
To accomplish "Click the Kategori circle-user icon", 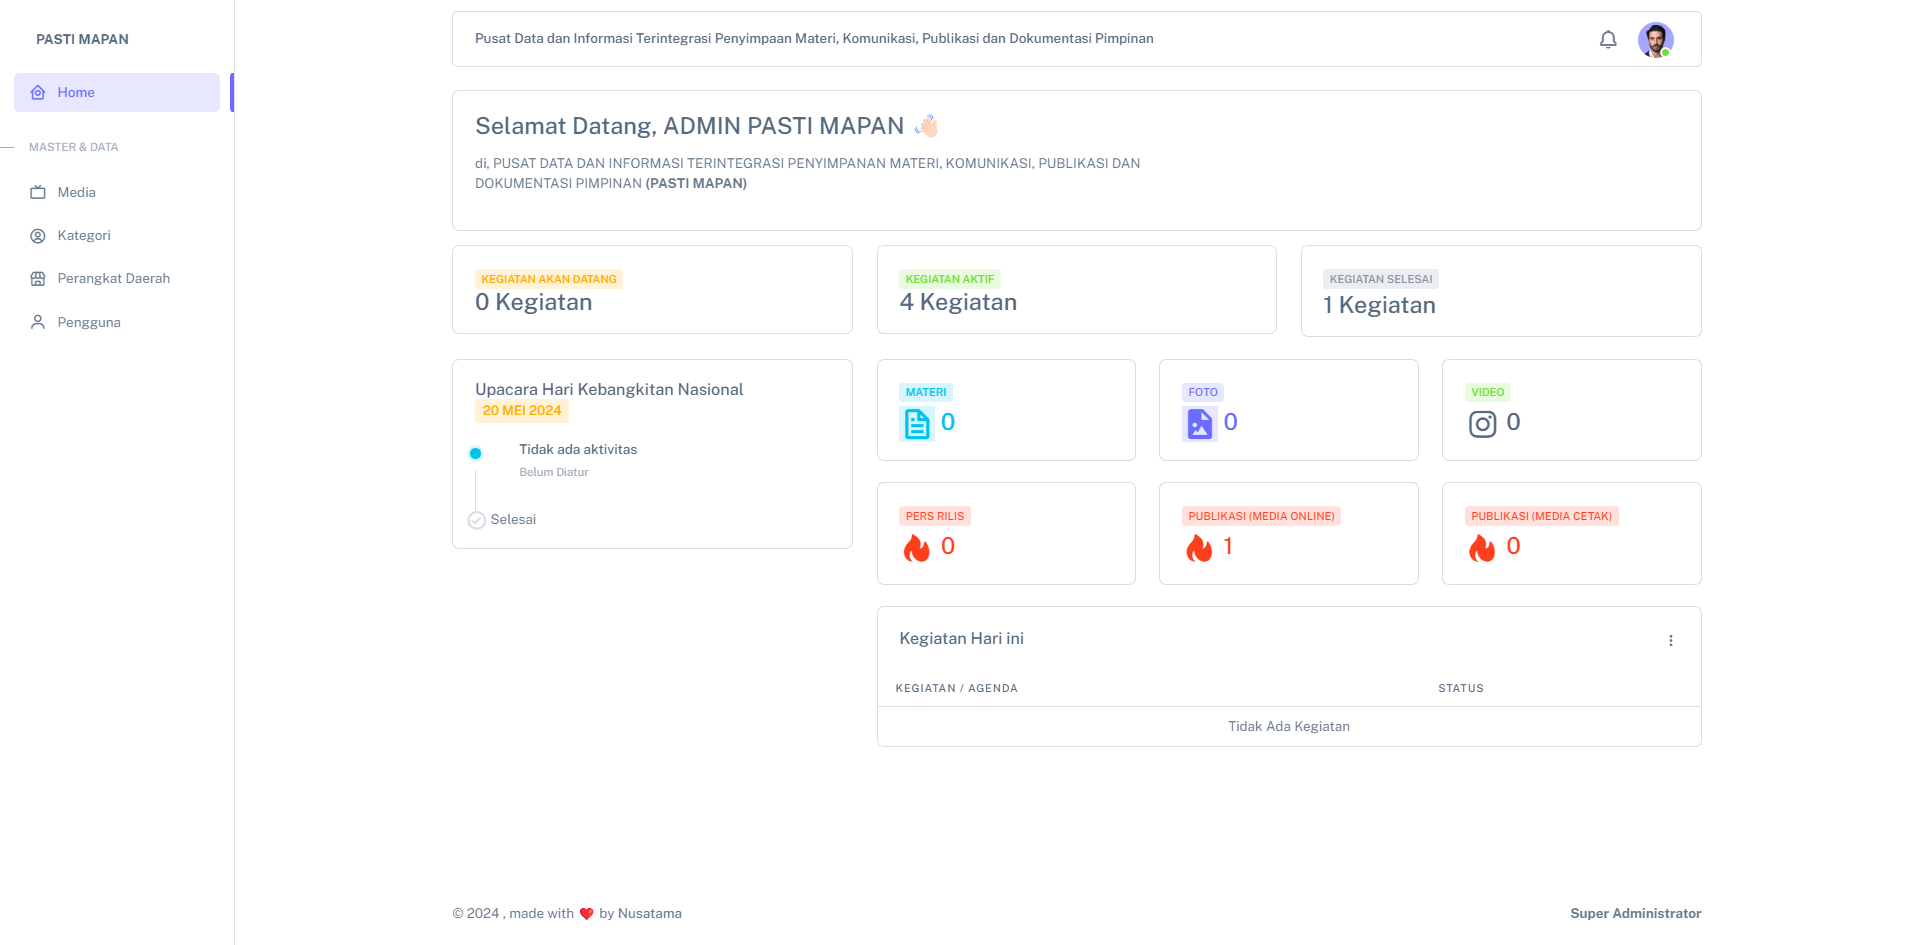I will point(38,236).
